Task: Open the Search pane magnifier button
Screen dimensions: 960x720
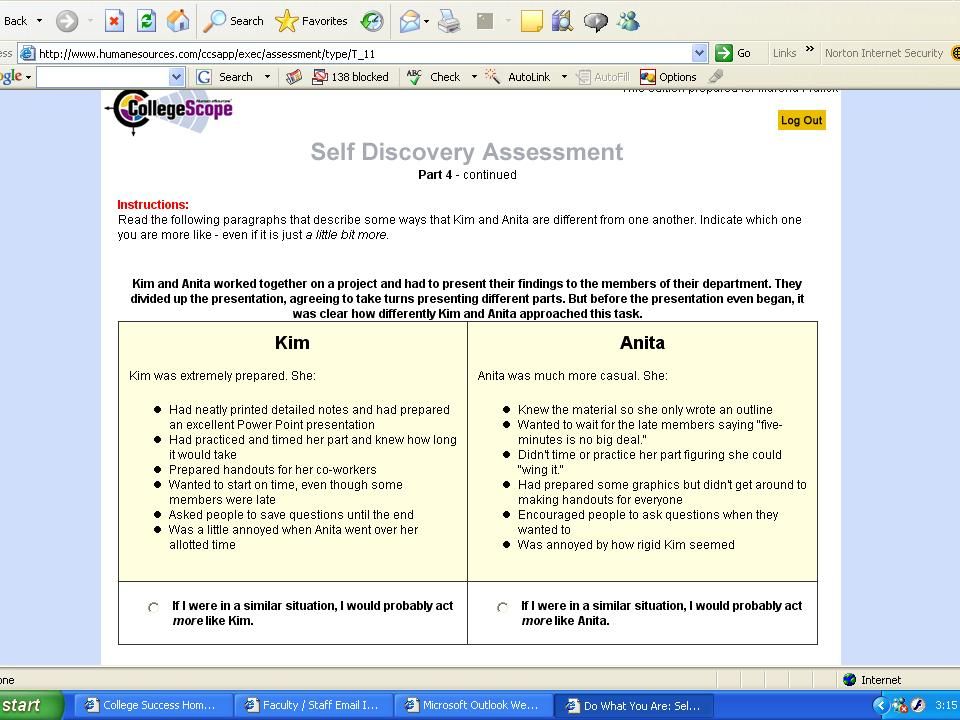Action: click(x=233, y=21)
